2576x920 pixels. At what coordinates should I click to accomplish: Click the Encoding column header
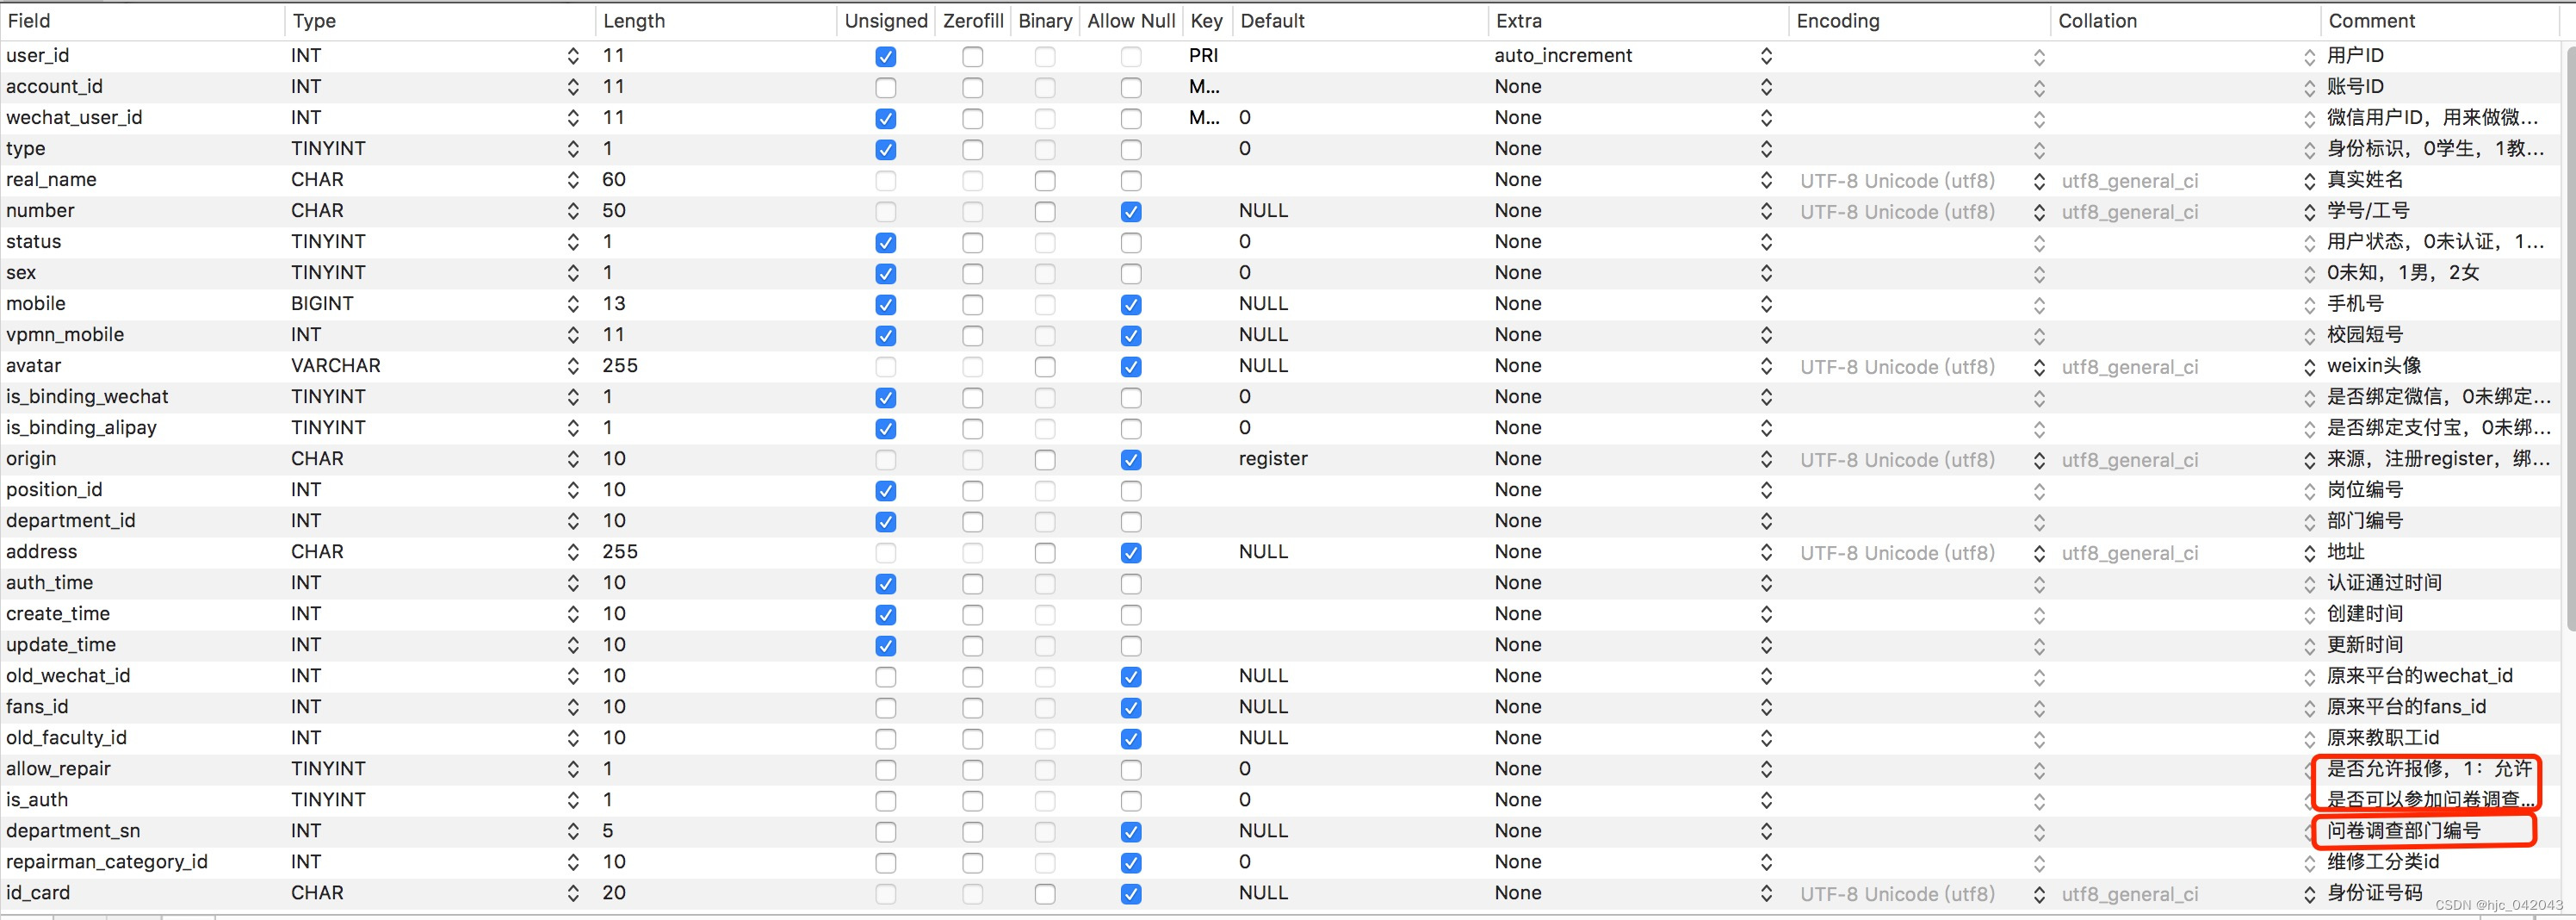1918,21
